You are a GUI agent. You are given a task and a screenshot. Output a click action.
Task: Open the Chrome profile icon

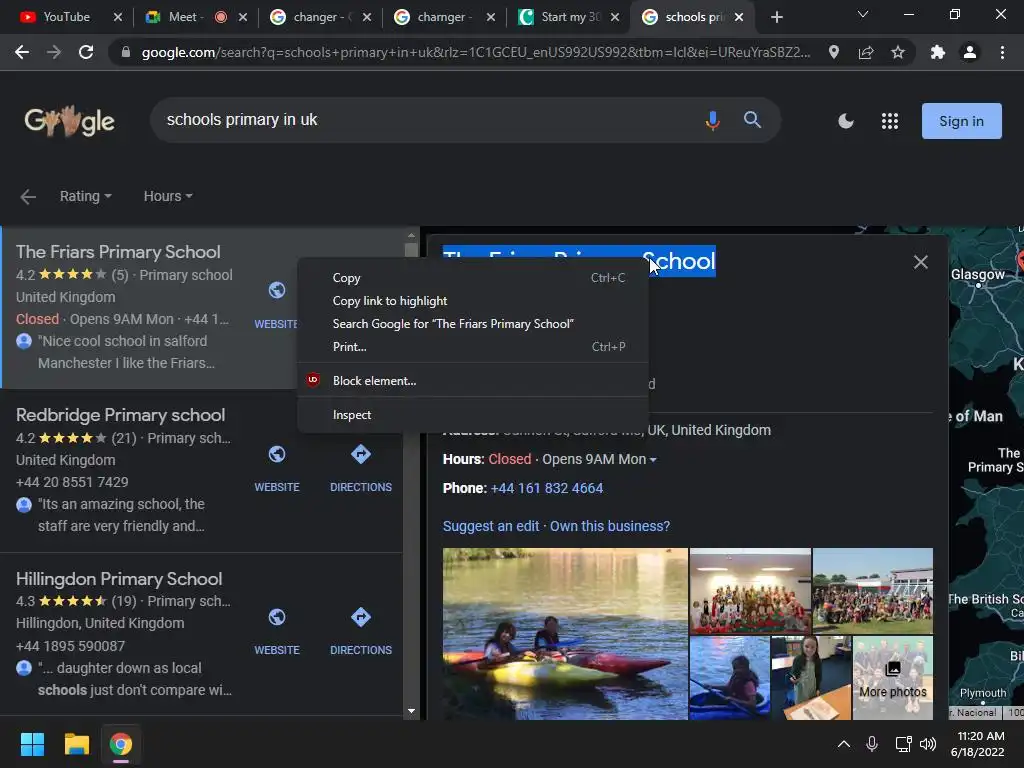coord(970,52)
